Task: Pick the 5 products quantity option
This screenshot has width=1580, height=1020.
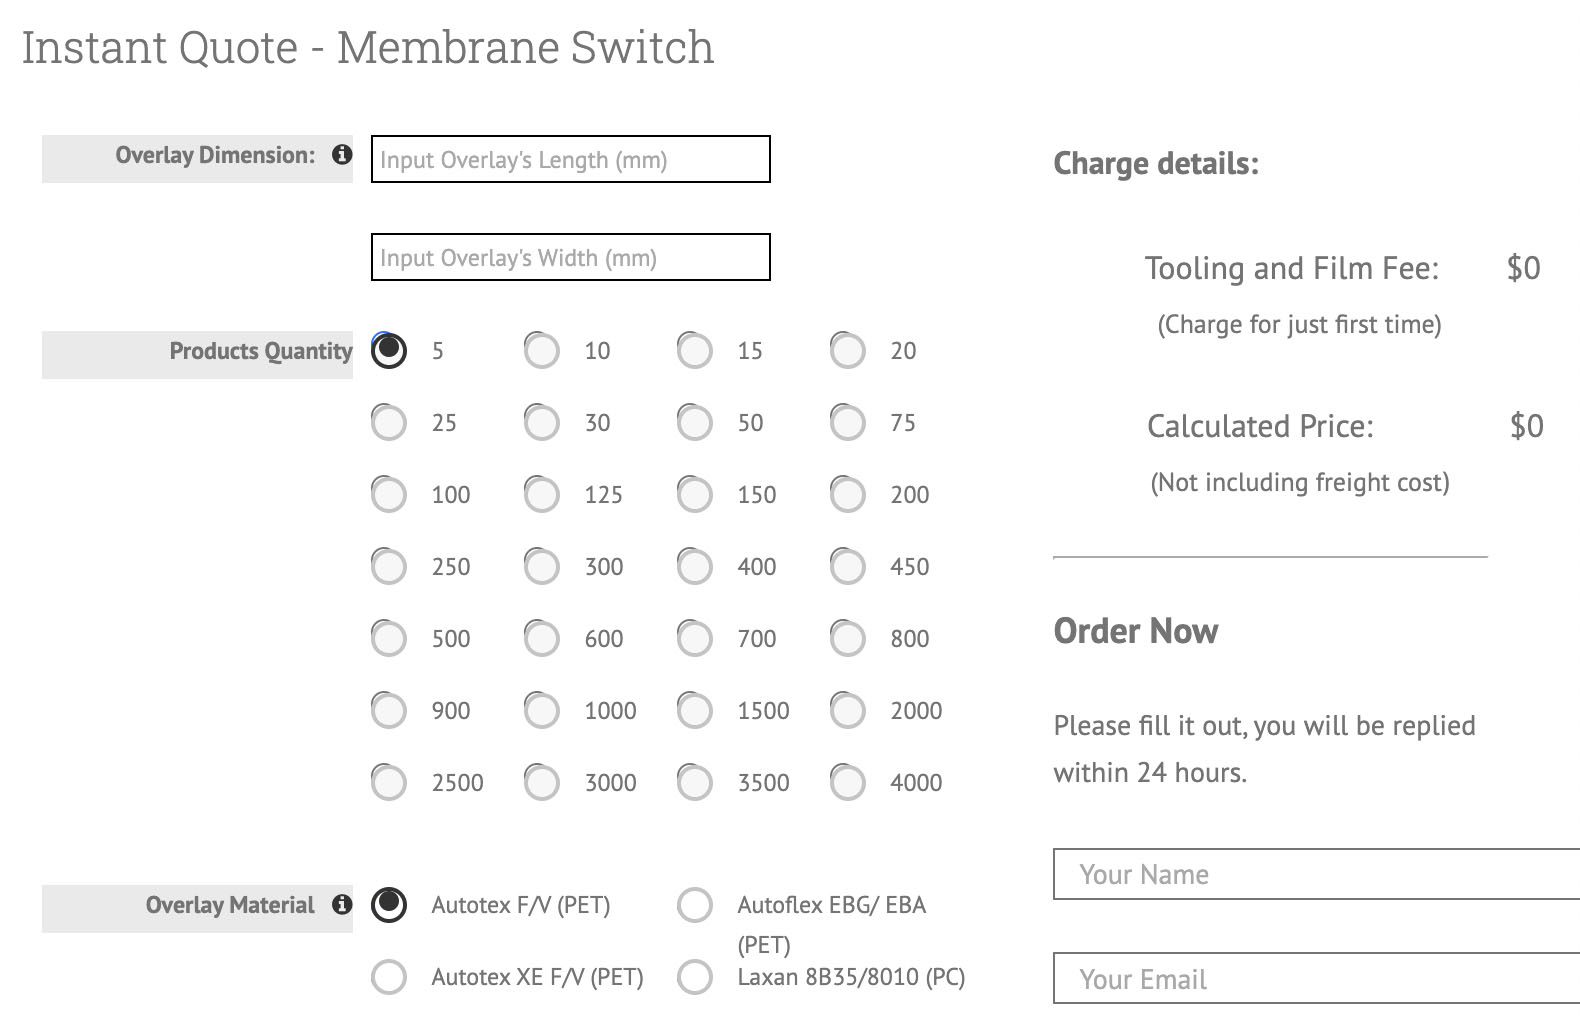Action: pyautogui.click(x=389, y=351)
